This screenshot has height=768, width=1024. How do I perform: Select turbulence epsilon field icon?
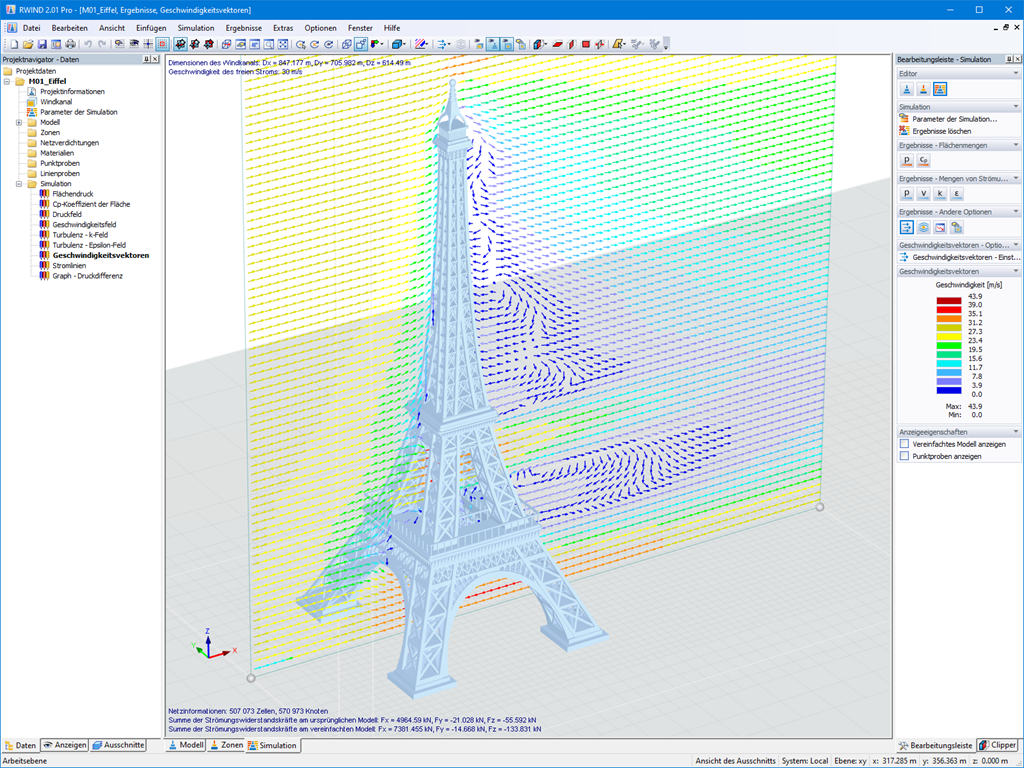(x=956, y=193)
